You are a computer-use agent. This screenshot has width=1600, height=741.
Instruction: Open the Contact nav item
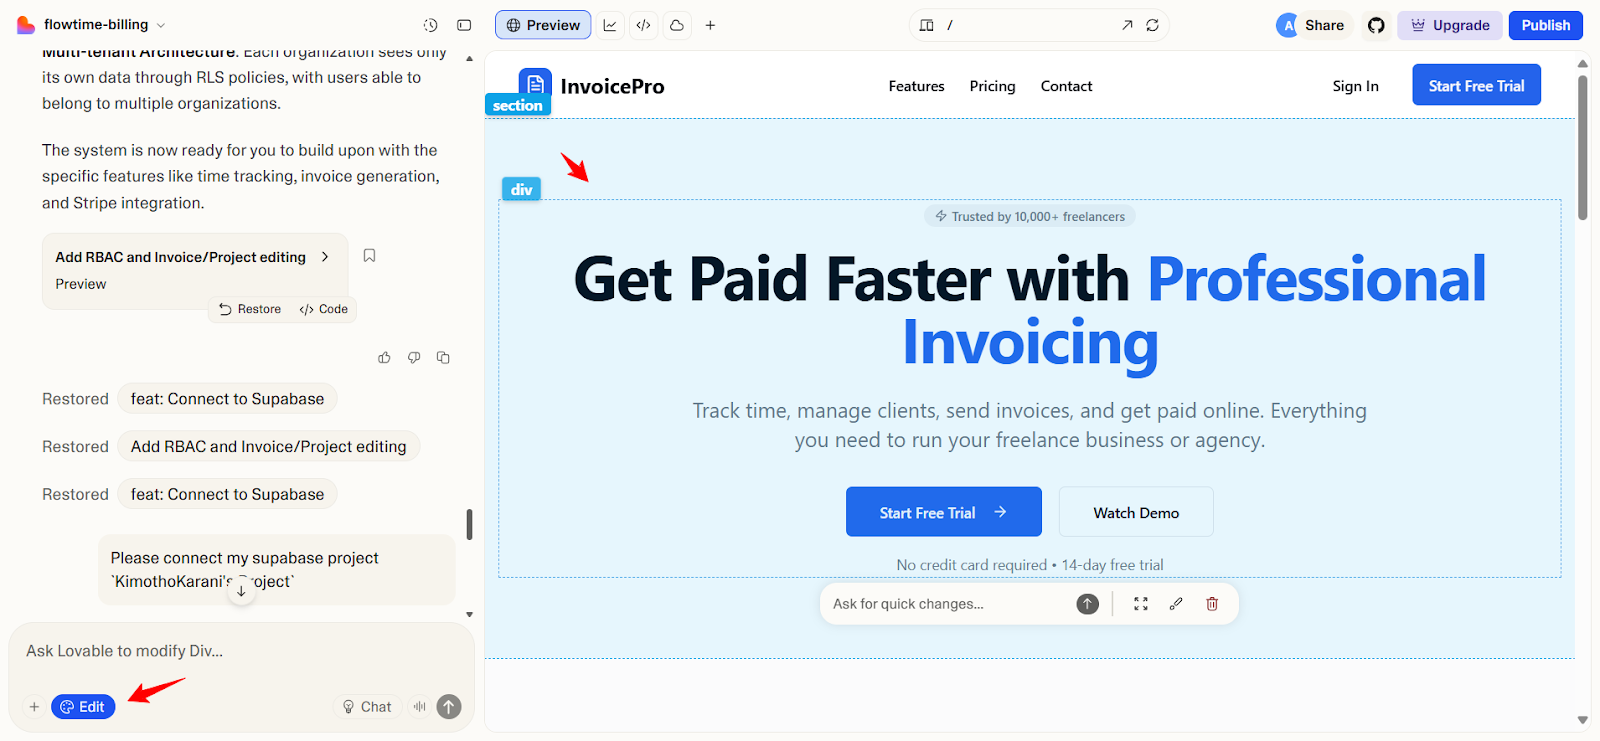(x=1066, y=86)
